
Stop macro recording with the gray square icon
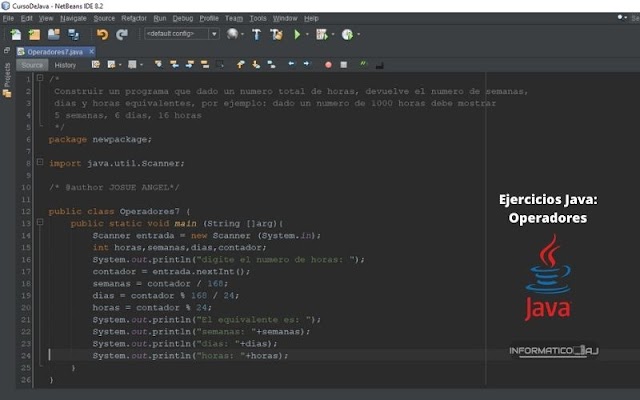[344, 65]
